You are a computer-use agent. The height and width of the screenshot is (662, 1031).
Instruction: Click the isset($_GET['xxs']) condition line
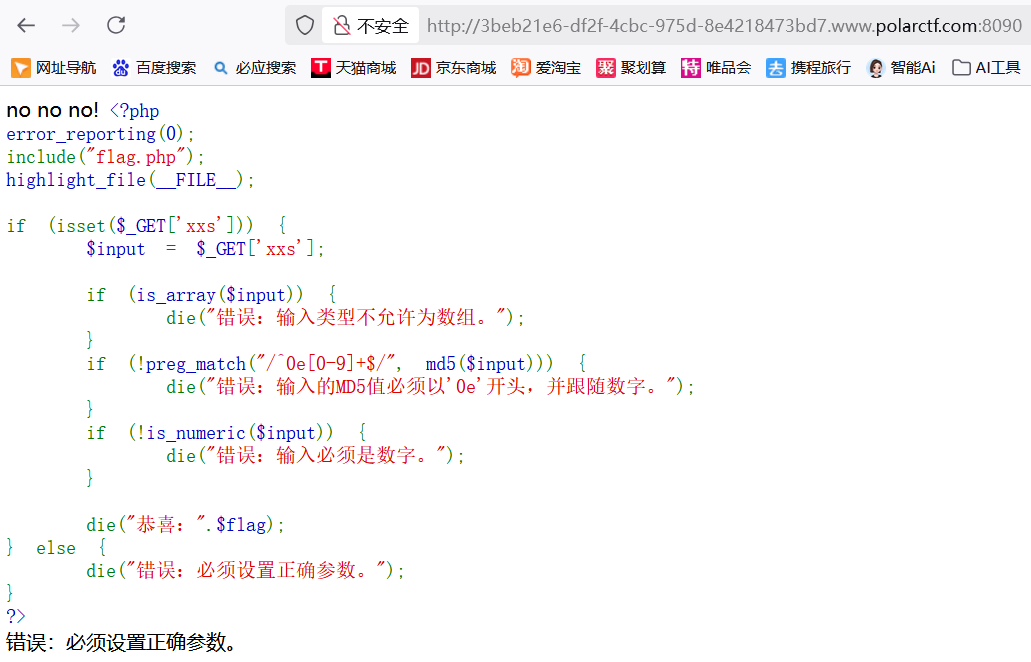coord(147,226)
